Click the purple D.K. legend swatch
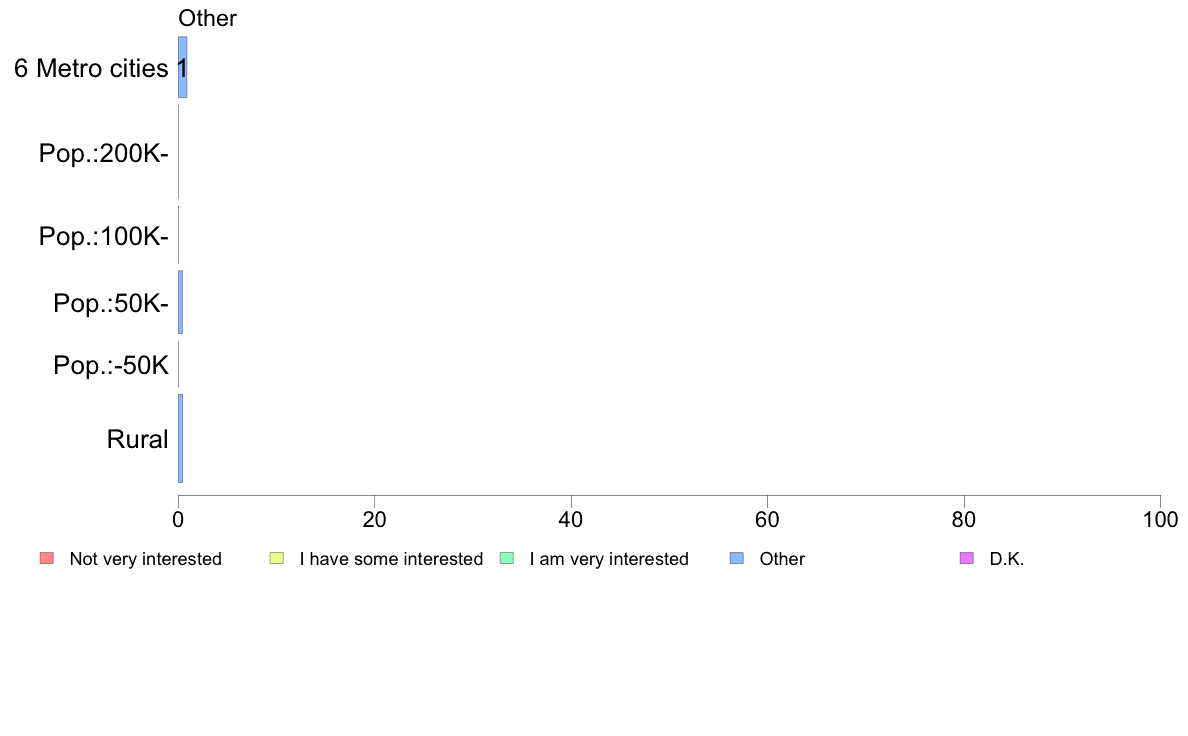 967,559
